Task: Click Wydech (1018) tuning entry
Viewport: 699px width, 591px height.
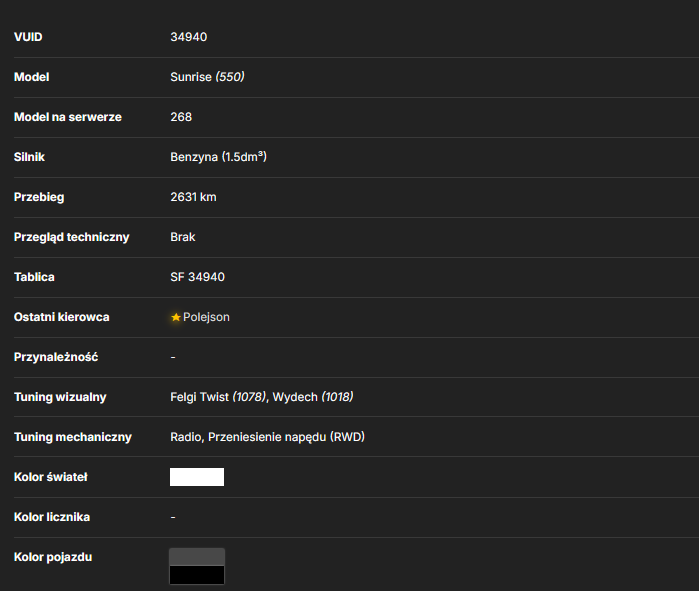Action: (313, 397)
